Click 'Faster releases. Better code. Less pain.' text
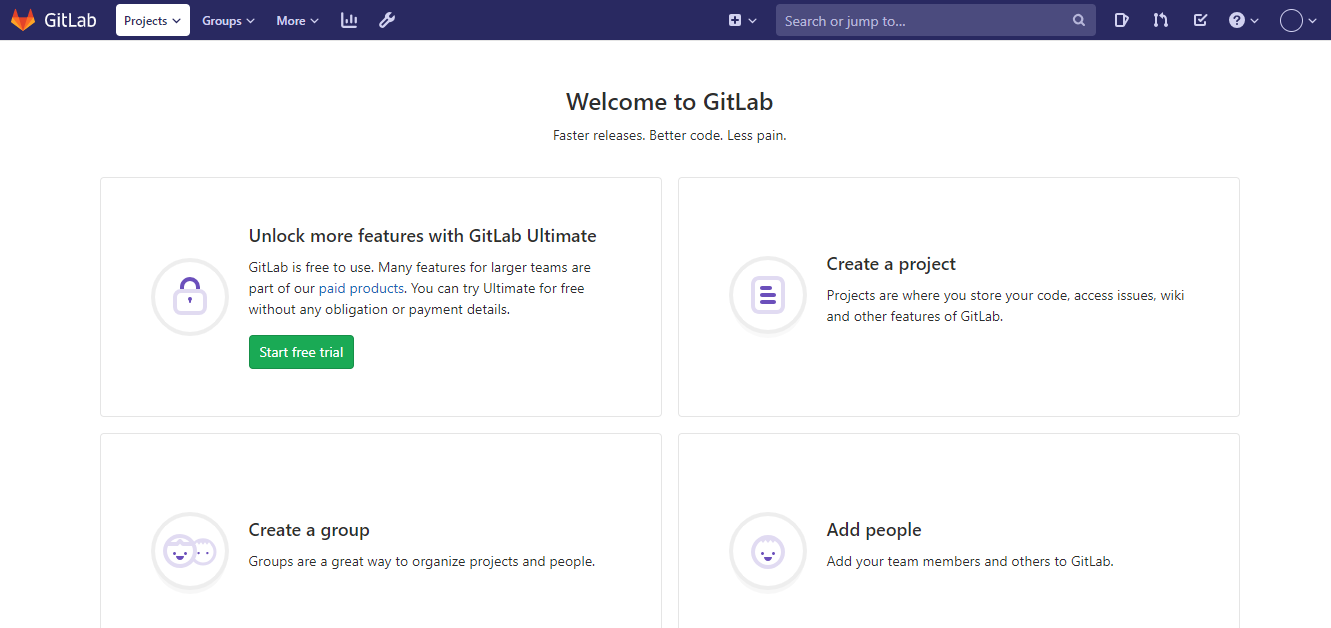This screenshot has height=628, width=1331. (669, 135)
